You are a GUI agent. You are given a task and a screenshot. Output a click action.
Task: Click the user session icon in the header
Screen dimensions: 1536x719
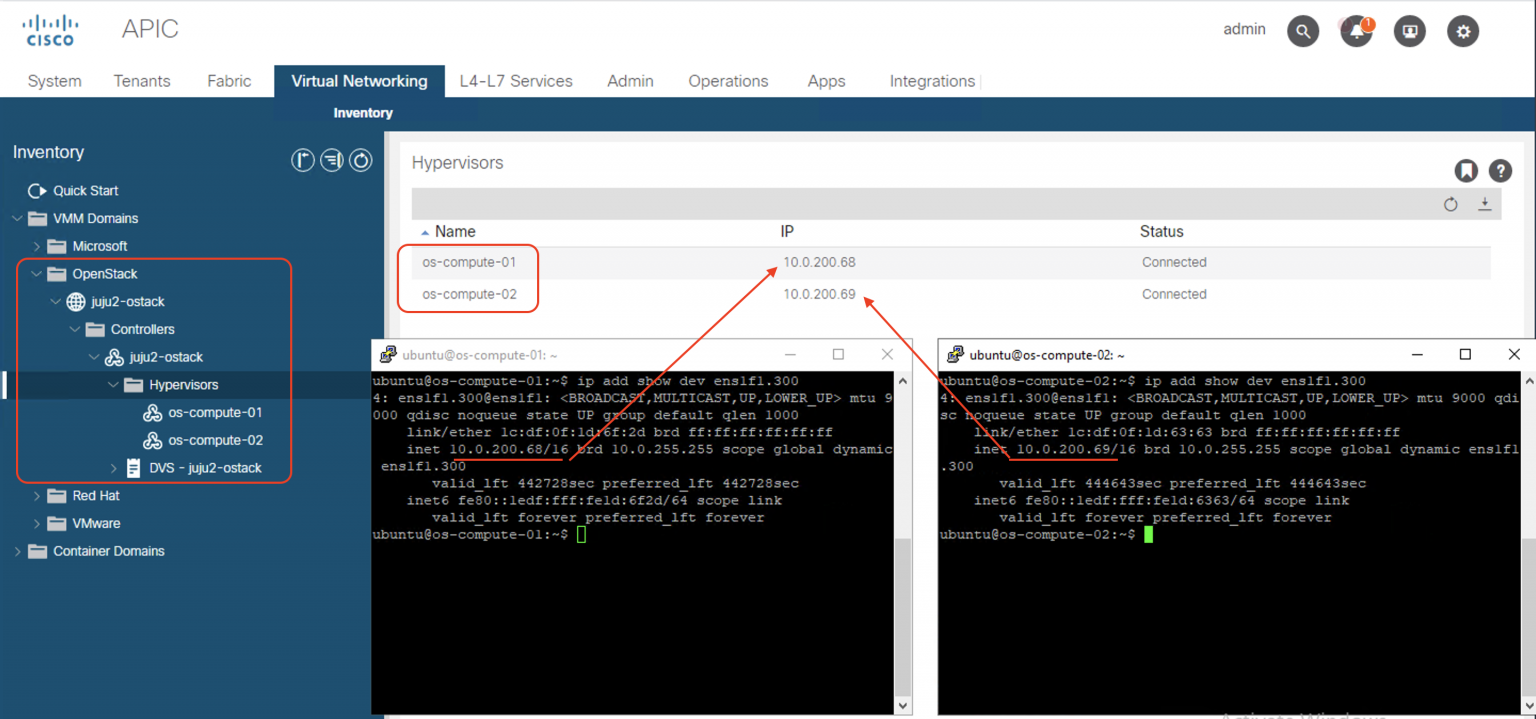point(1409,31)
